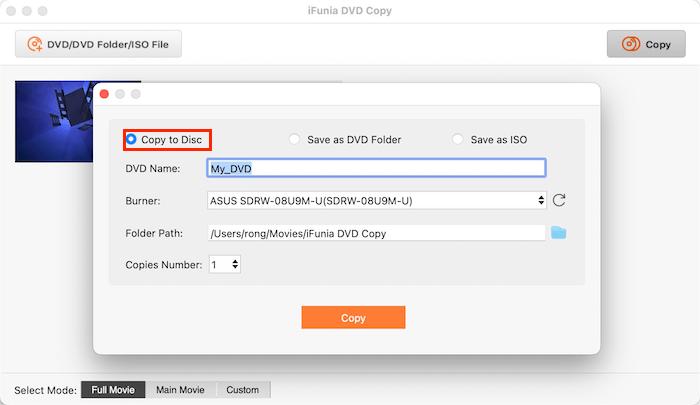This screenshot has height=405, width=700.
Task: Click the refresh burner list icon
Action: point(559,200)
